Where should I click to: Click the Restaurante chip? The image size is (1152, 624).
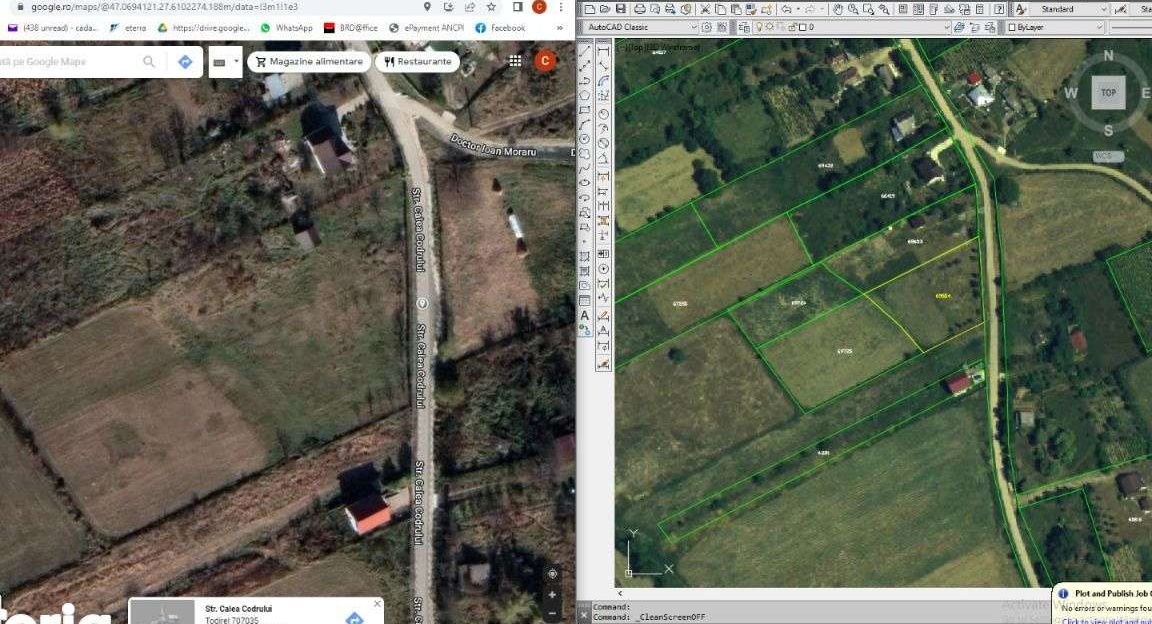[x=417, y=62]
